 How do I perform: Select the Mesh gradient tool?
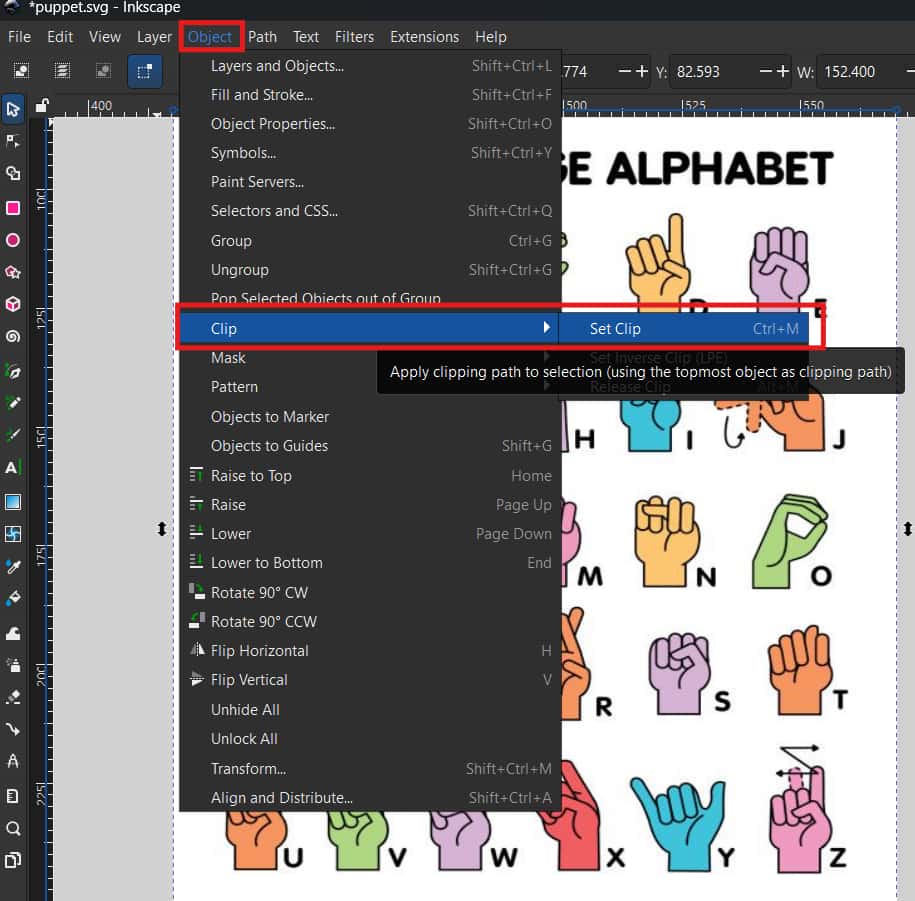(13, 533)
